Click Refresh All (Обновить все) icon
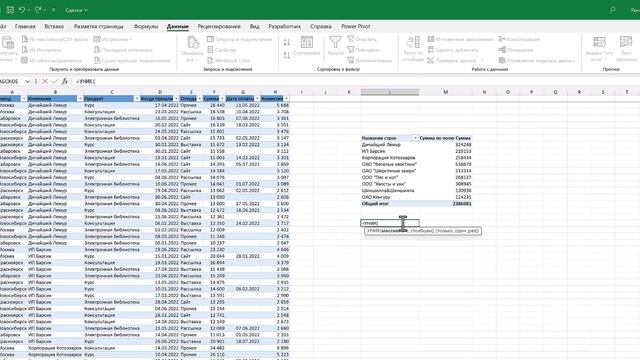The image size is (640, 360). (x=192, y=43)
